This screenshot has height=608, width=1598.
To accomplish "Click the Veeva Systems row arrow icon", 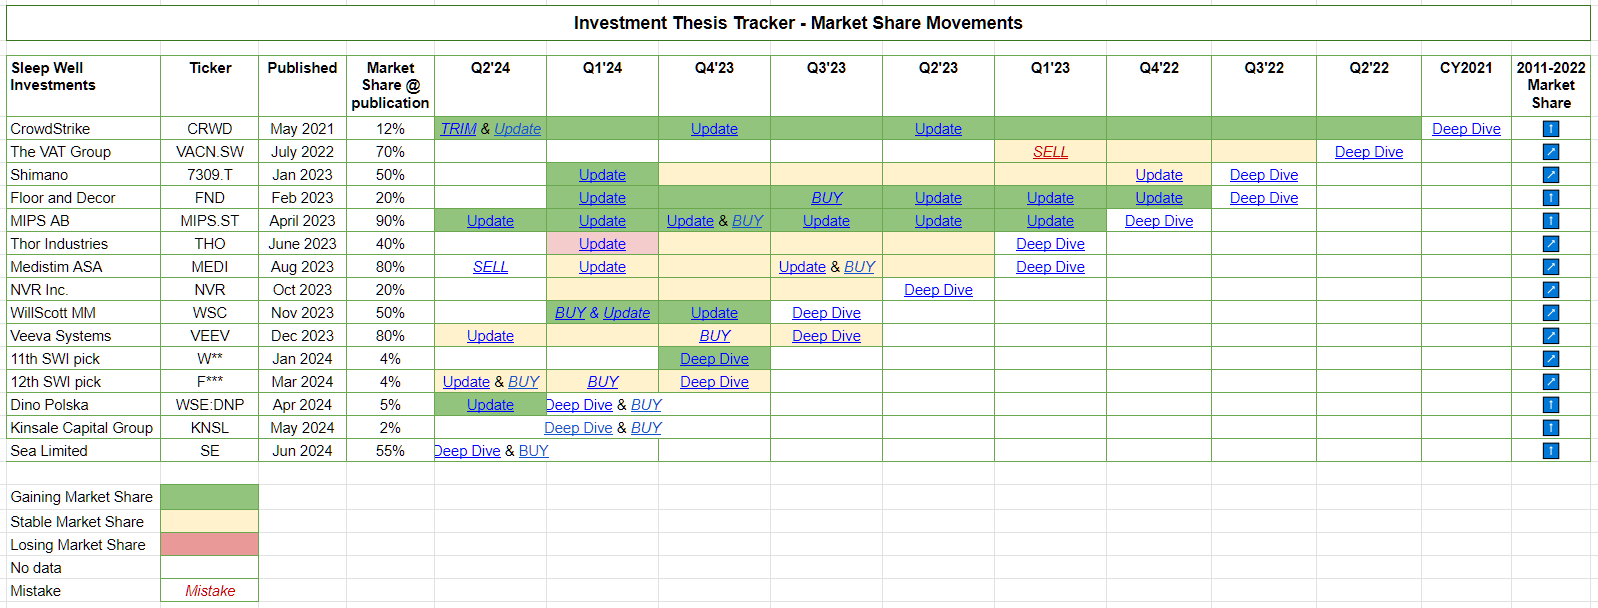I will 1550,336.
